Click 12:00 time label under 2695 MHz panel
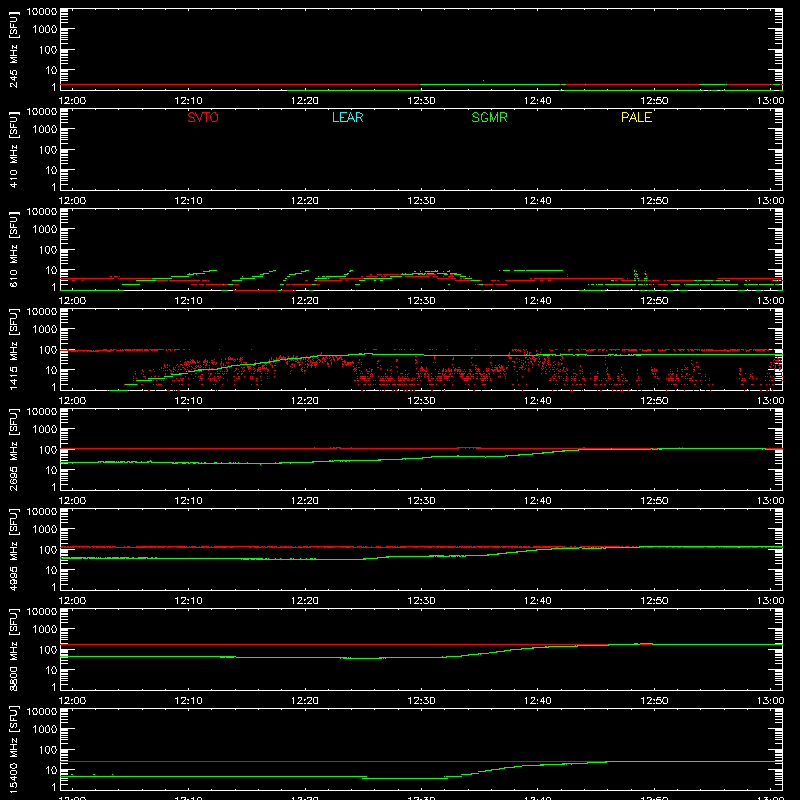 [x=72, y=501]
